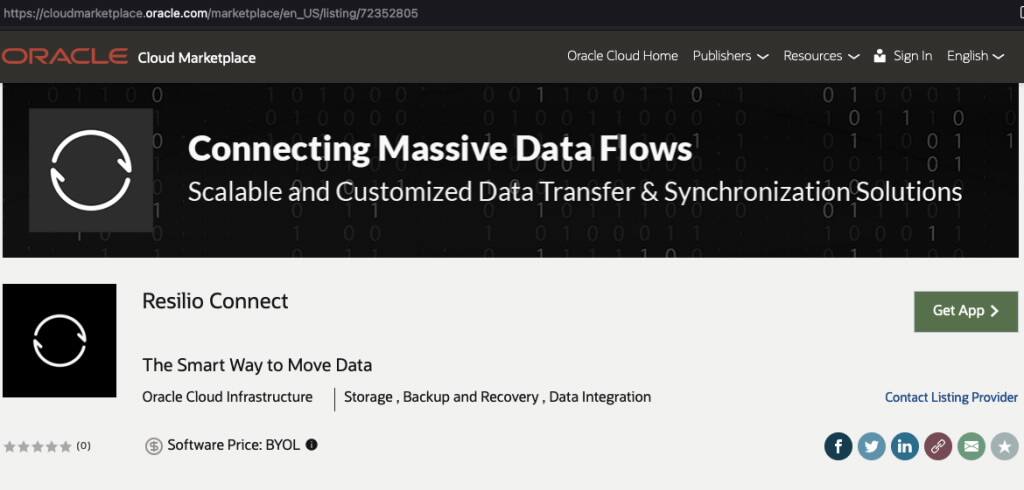Click the star favorite icon

(x=1004, y=446)
